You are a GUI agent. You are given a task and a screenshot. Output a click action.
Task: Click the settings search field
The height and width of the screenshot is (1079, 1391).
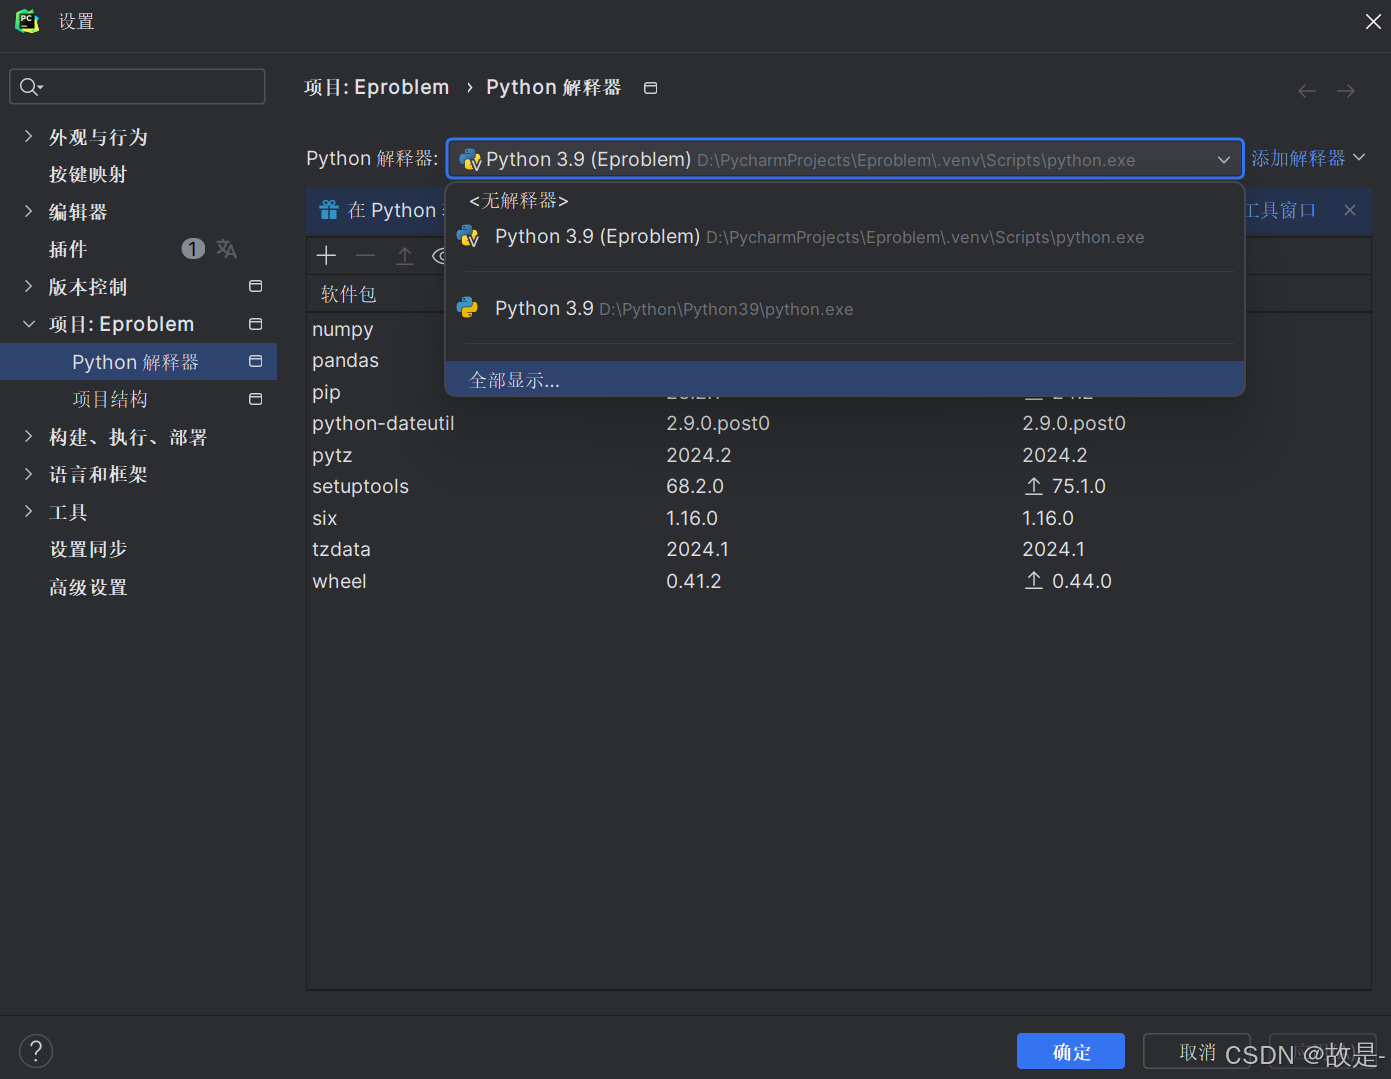[137, 87]
